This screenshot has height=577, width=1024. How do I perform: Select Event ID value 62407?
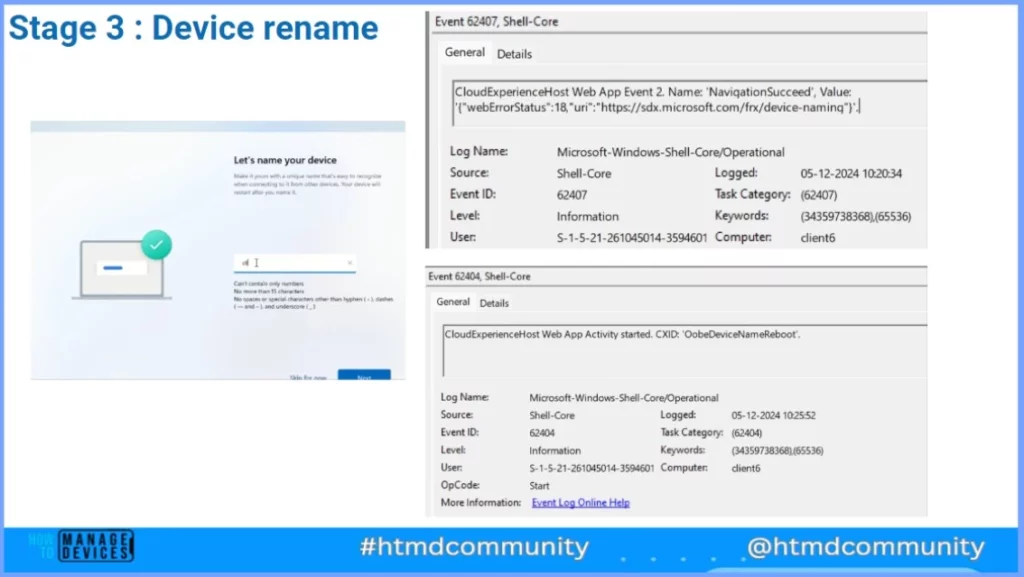571,195
